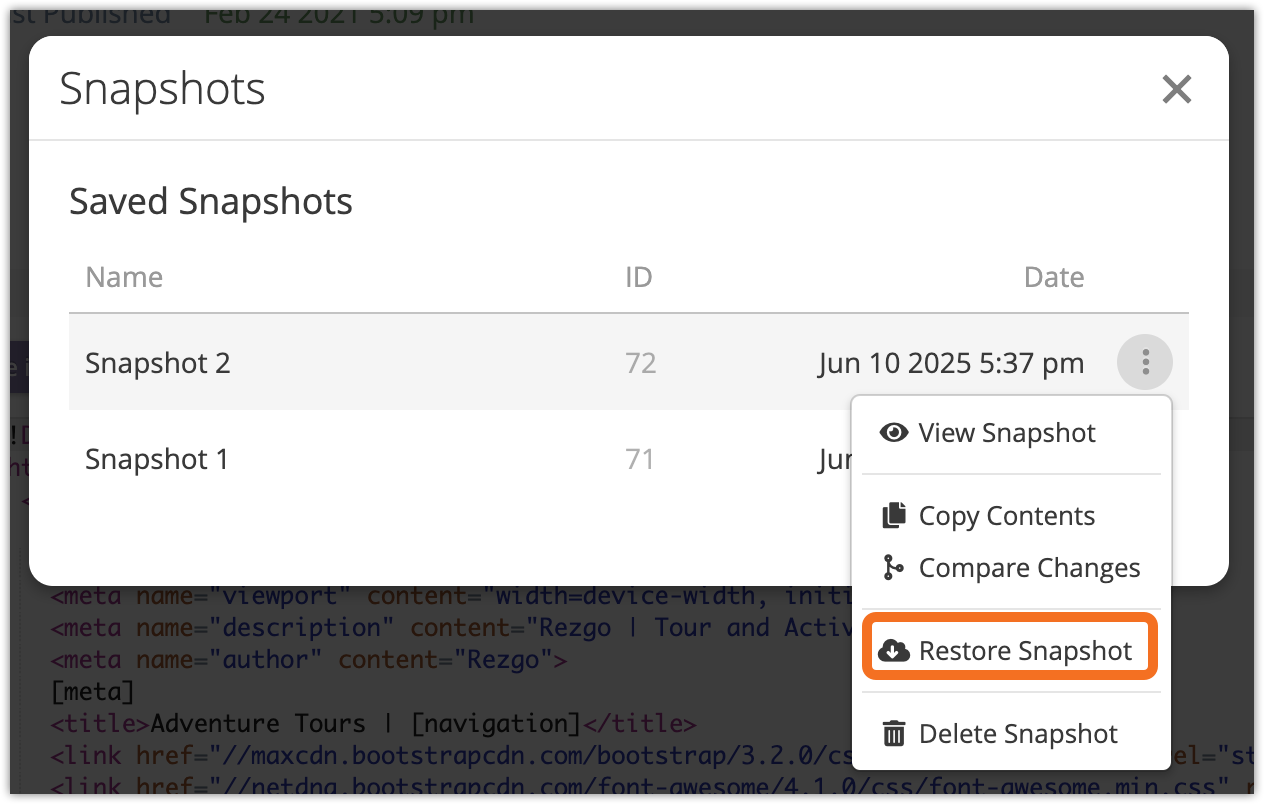1264x804 pixels.
Task: Close the Snapshots dialog
Action: pos(1177,90)
